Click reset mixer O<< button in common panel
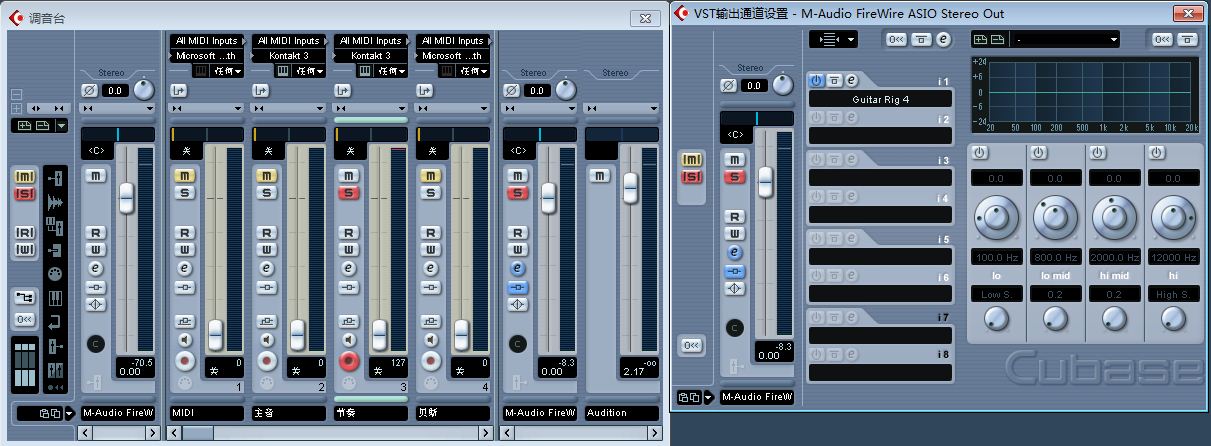This screenshot has width=1211, height=446. point(26,319)
